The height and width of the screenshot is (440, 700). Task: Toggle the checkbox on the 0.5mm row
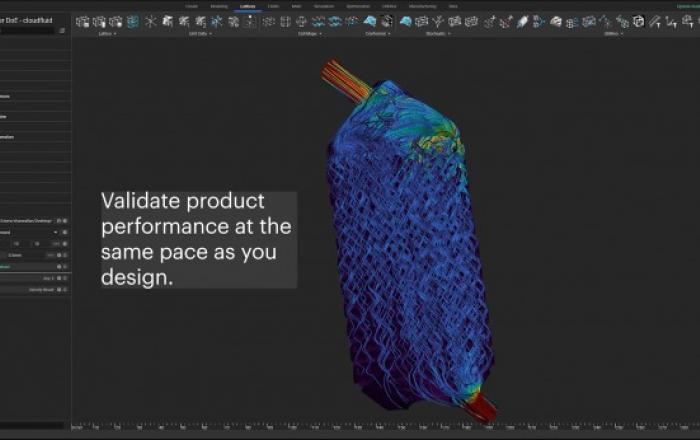[x=59, y=255]
